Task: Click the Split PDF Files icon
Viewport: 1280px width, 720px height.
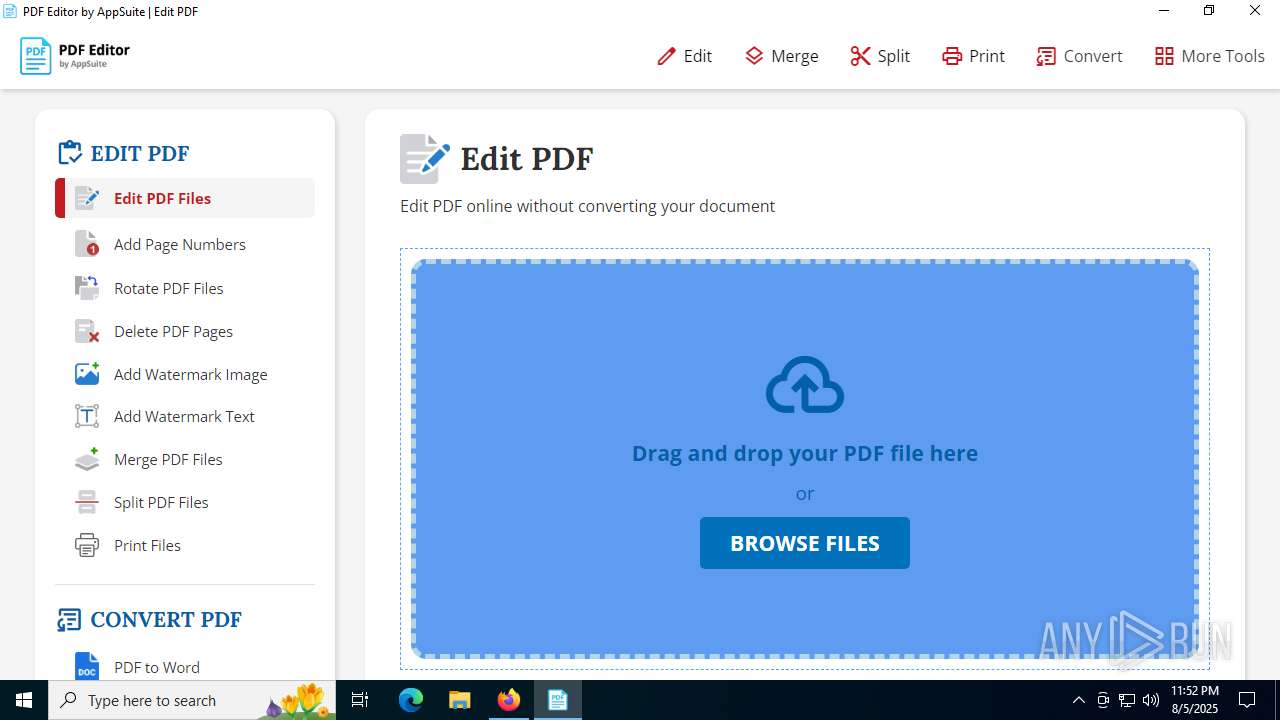Action: click(x=87, y=502)
